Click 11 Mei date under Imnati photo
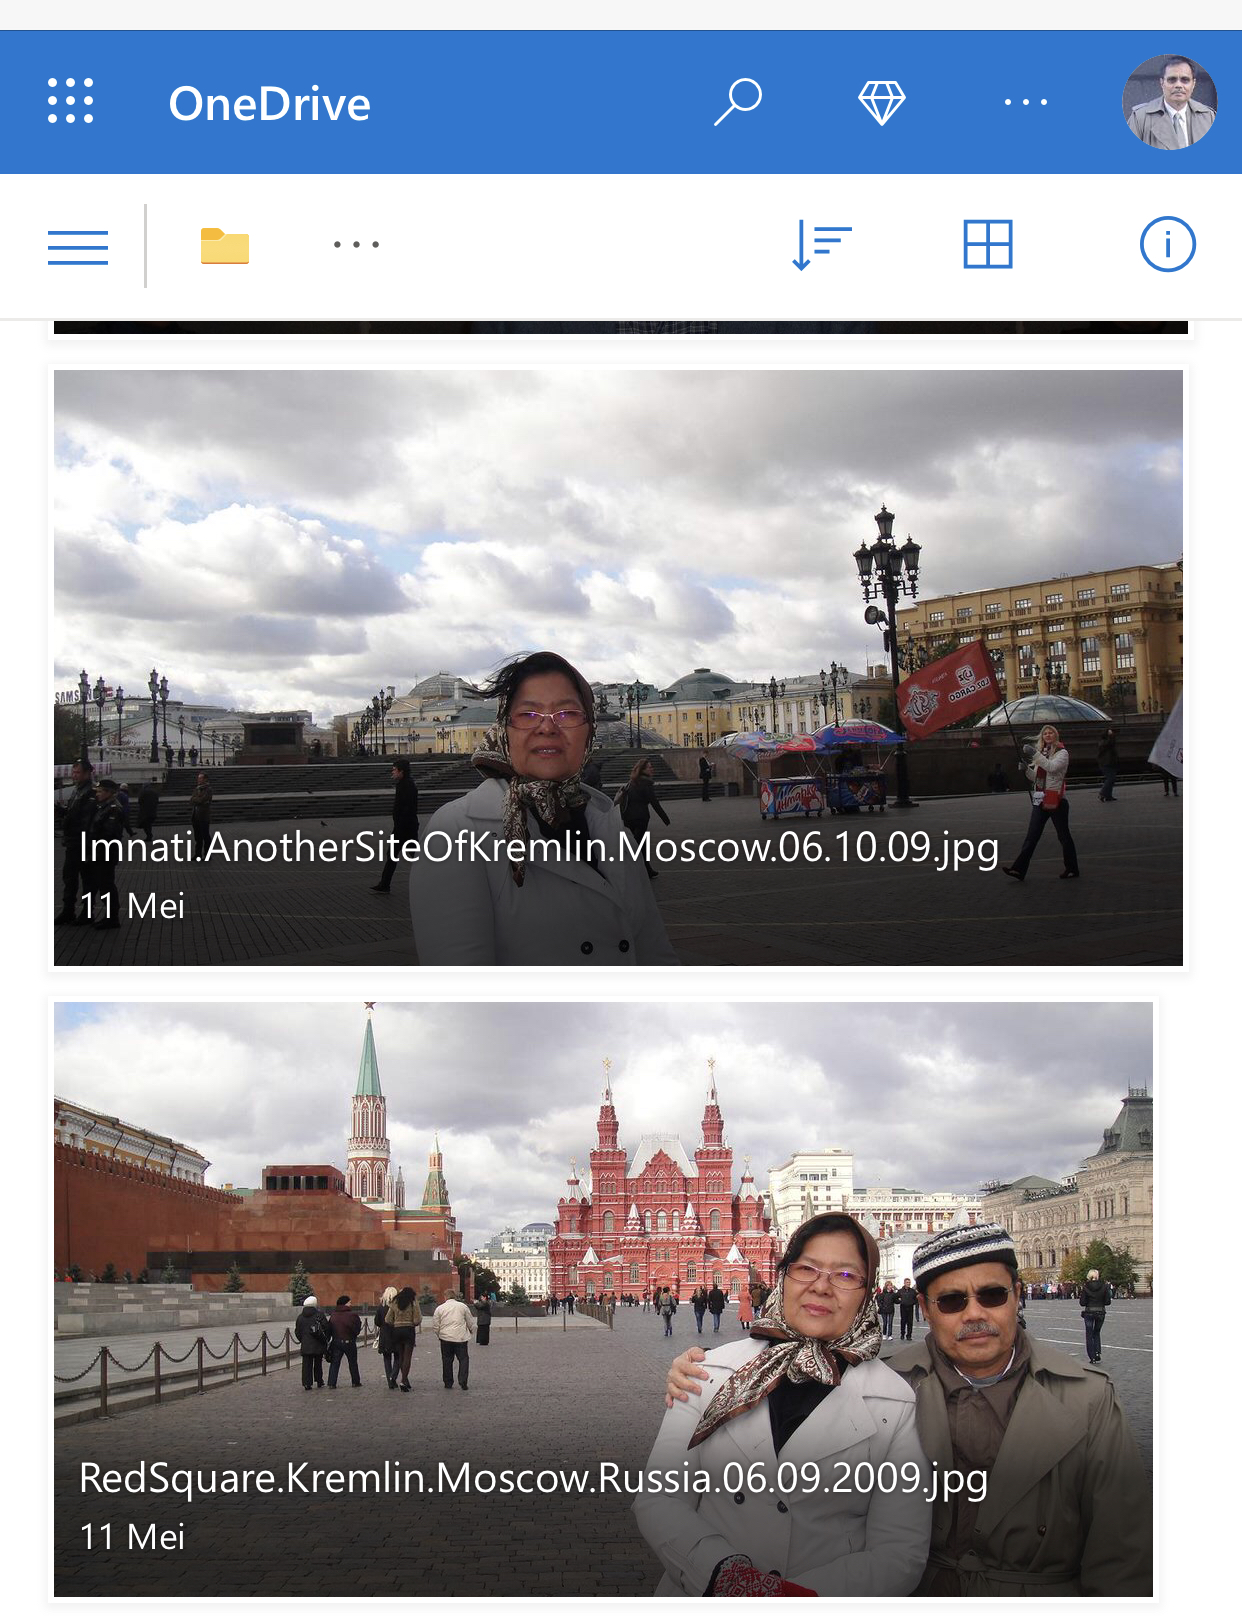The width and height of the screenshot is (1242, 1616). (x=132, y=906)
